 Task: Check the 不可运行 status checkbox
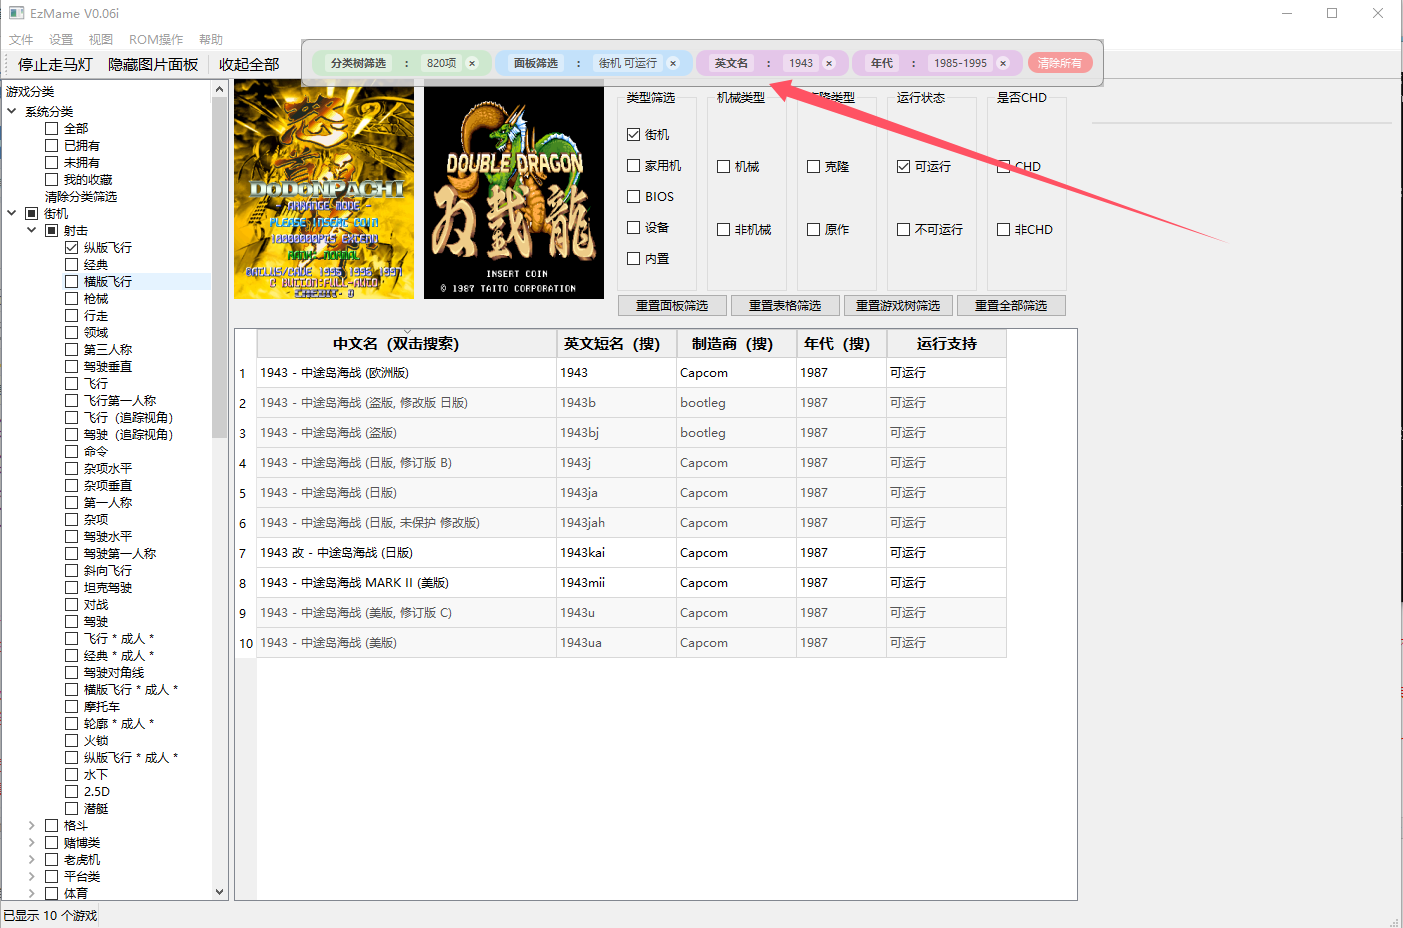click(903, 229)
